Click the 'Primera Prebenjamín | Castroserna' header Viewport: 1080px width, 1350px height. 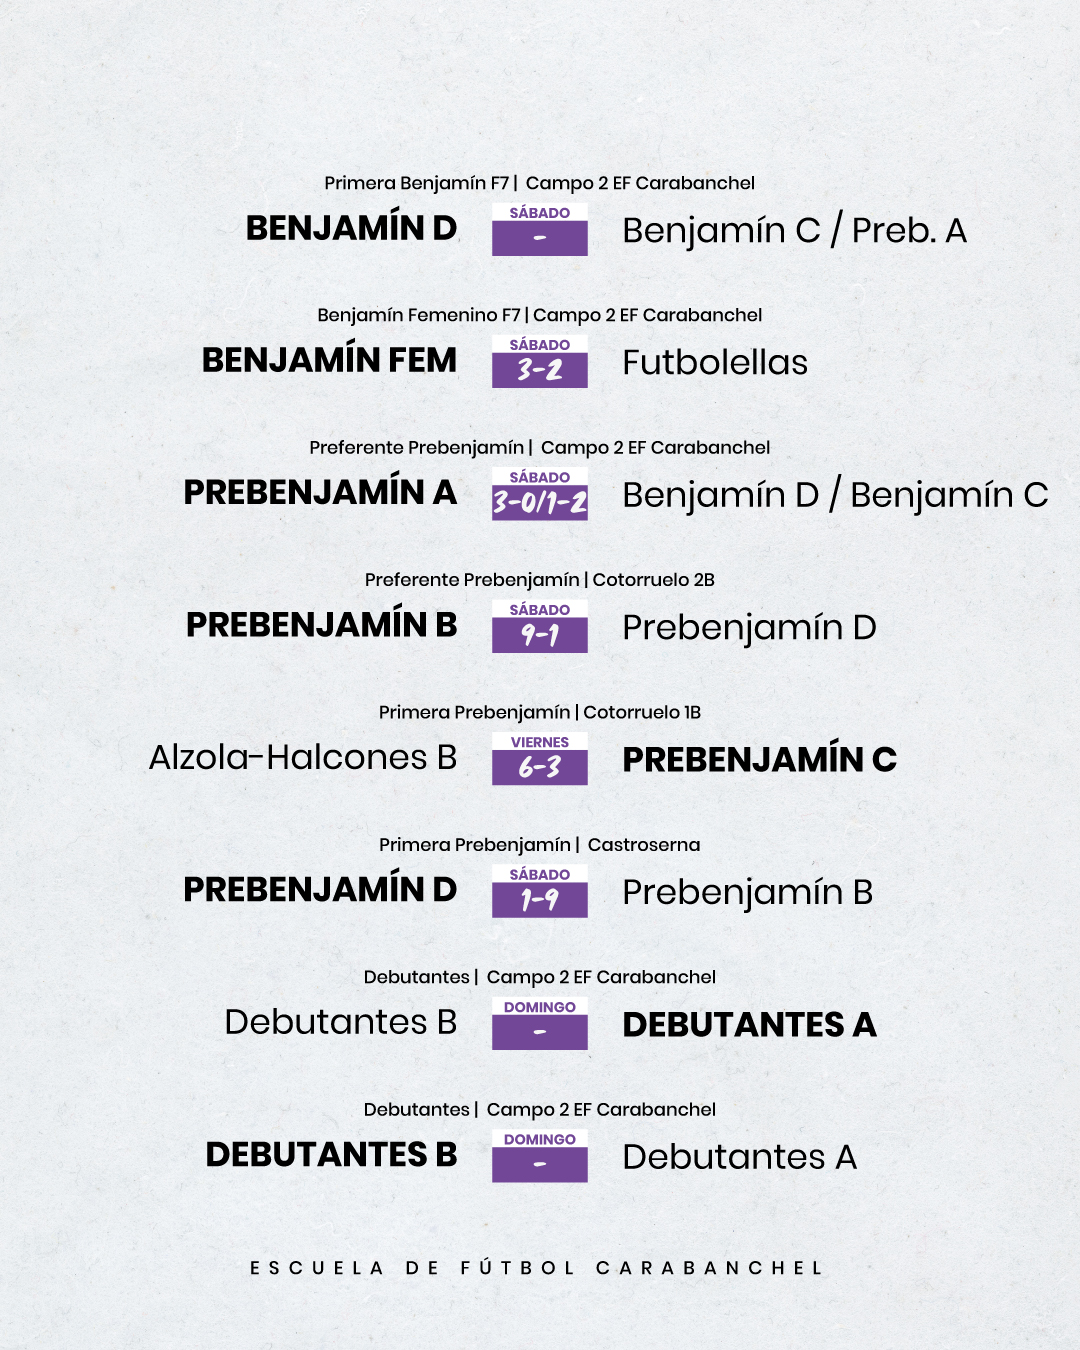coord(539,845)
